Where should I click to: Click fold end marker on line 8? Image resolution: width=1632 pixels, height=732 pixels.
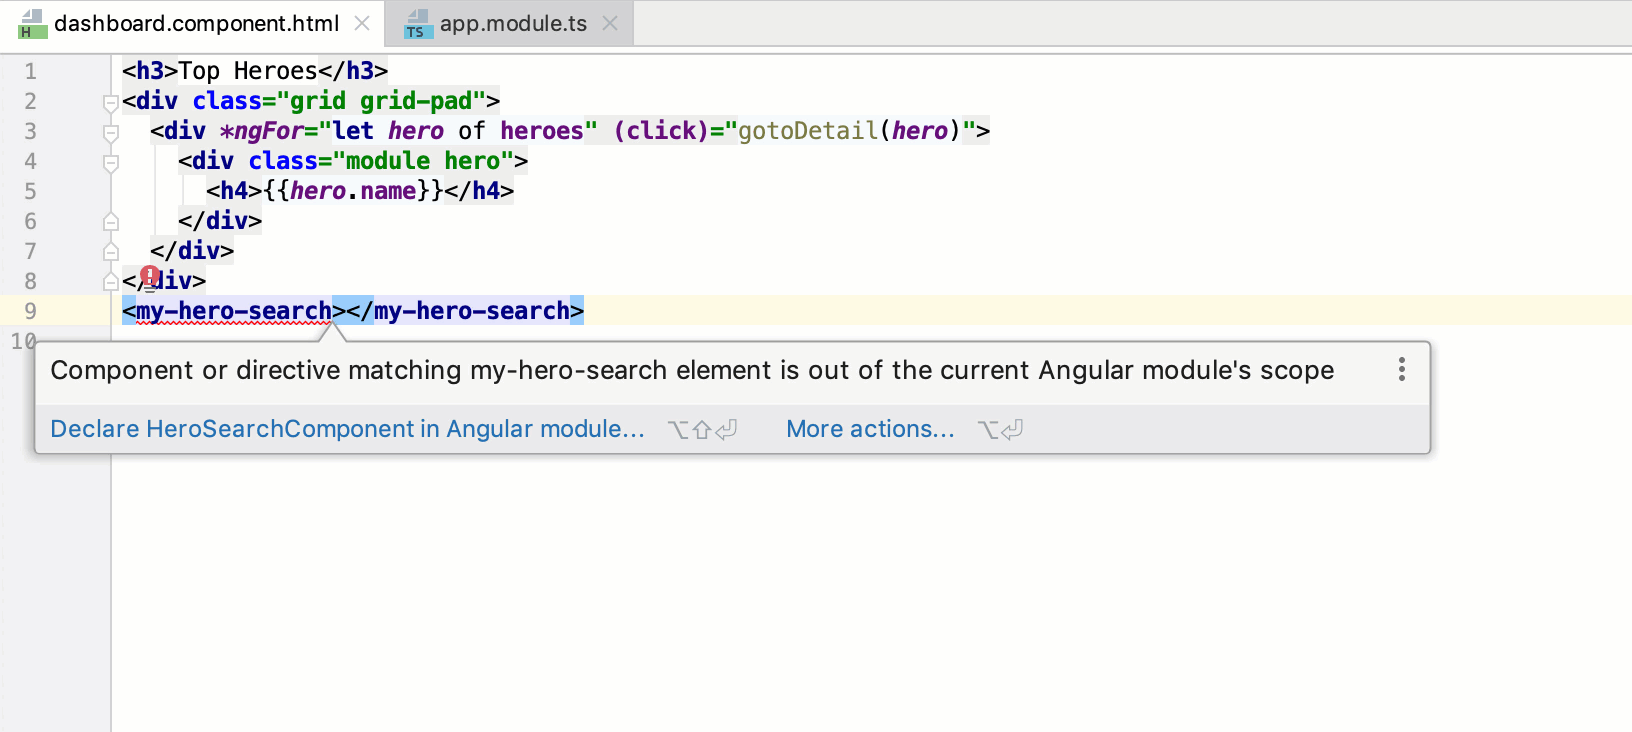pos(111,282)
